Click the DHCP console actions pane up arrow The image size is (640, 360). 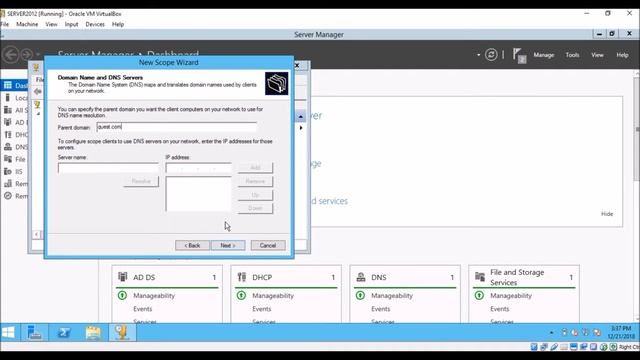tap(301, 116)
